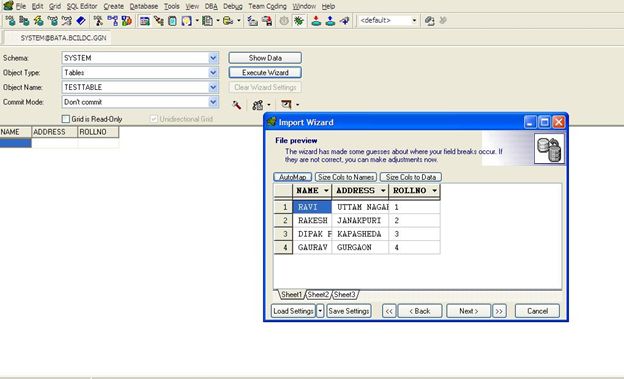Image resolution: width=624 pixels, height=379 pixels.
Task: Click the Next button in wizard
Action: pyautogui.click(x=468, y=311)
